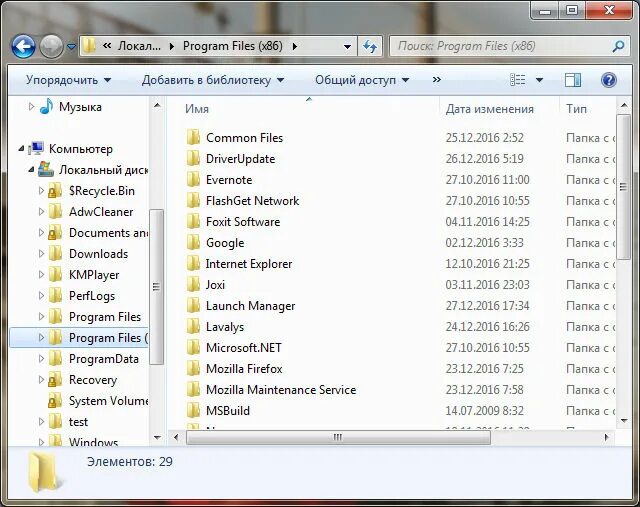Open Help with the question mark icon
This screenshot has height=507, width=640.
click(608, 80)
